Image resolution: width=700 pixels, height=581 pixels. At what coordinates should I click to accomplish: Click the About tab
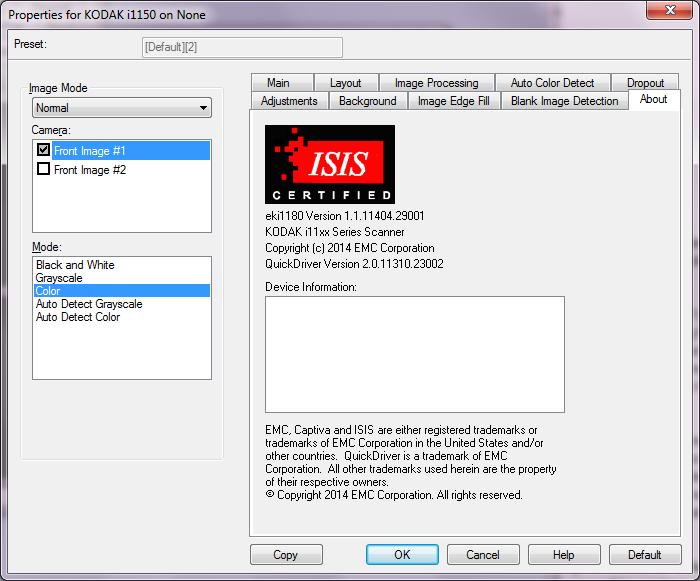[x=654, y=99]
